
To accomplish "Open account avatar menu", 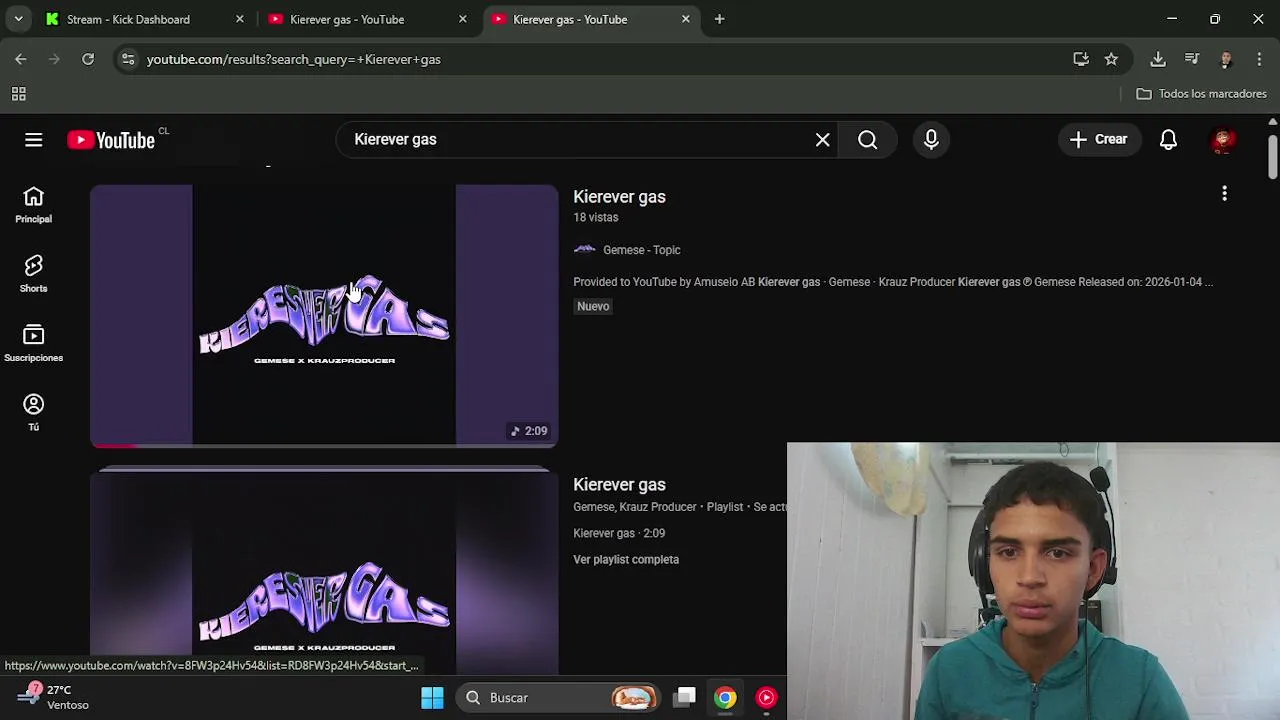I will pos(1222,140).
